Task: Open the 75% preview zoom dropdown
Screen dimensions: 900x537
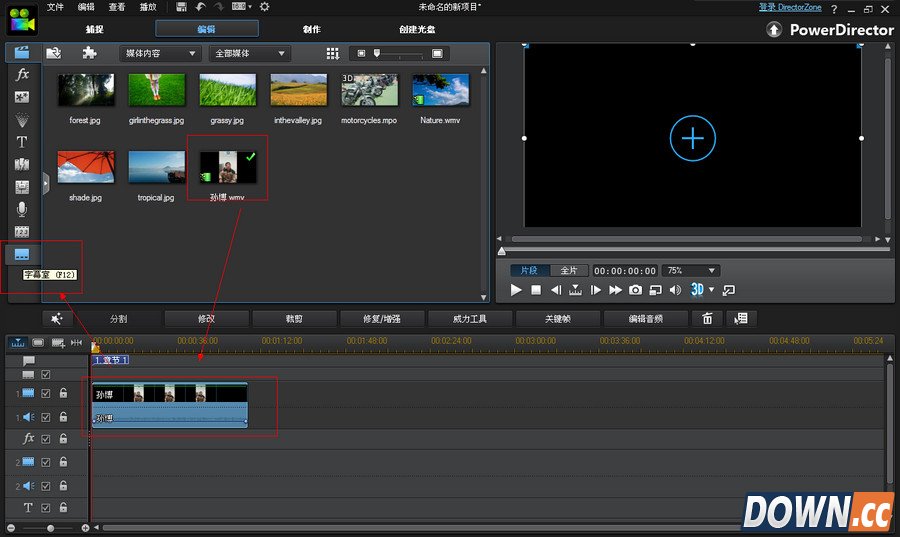Action: (x=692, y=271)
